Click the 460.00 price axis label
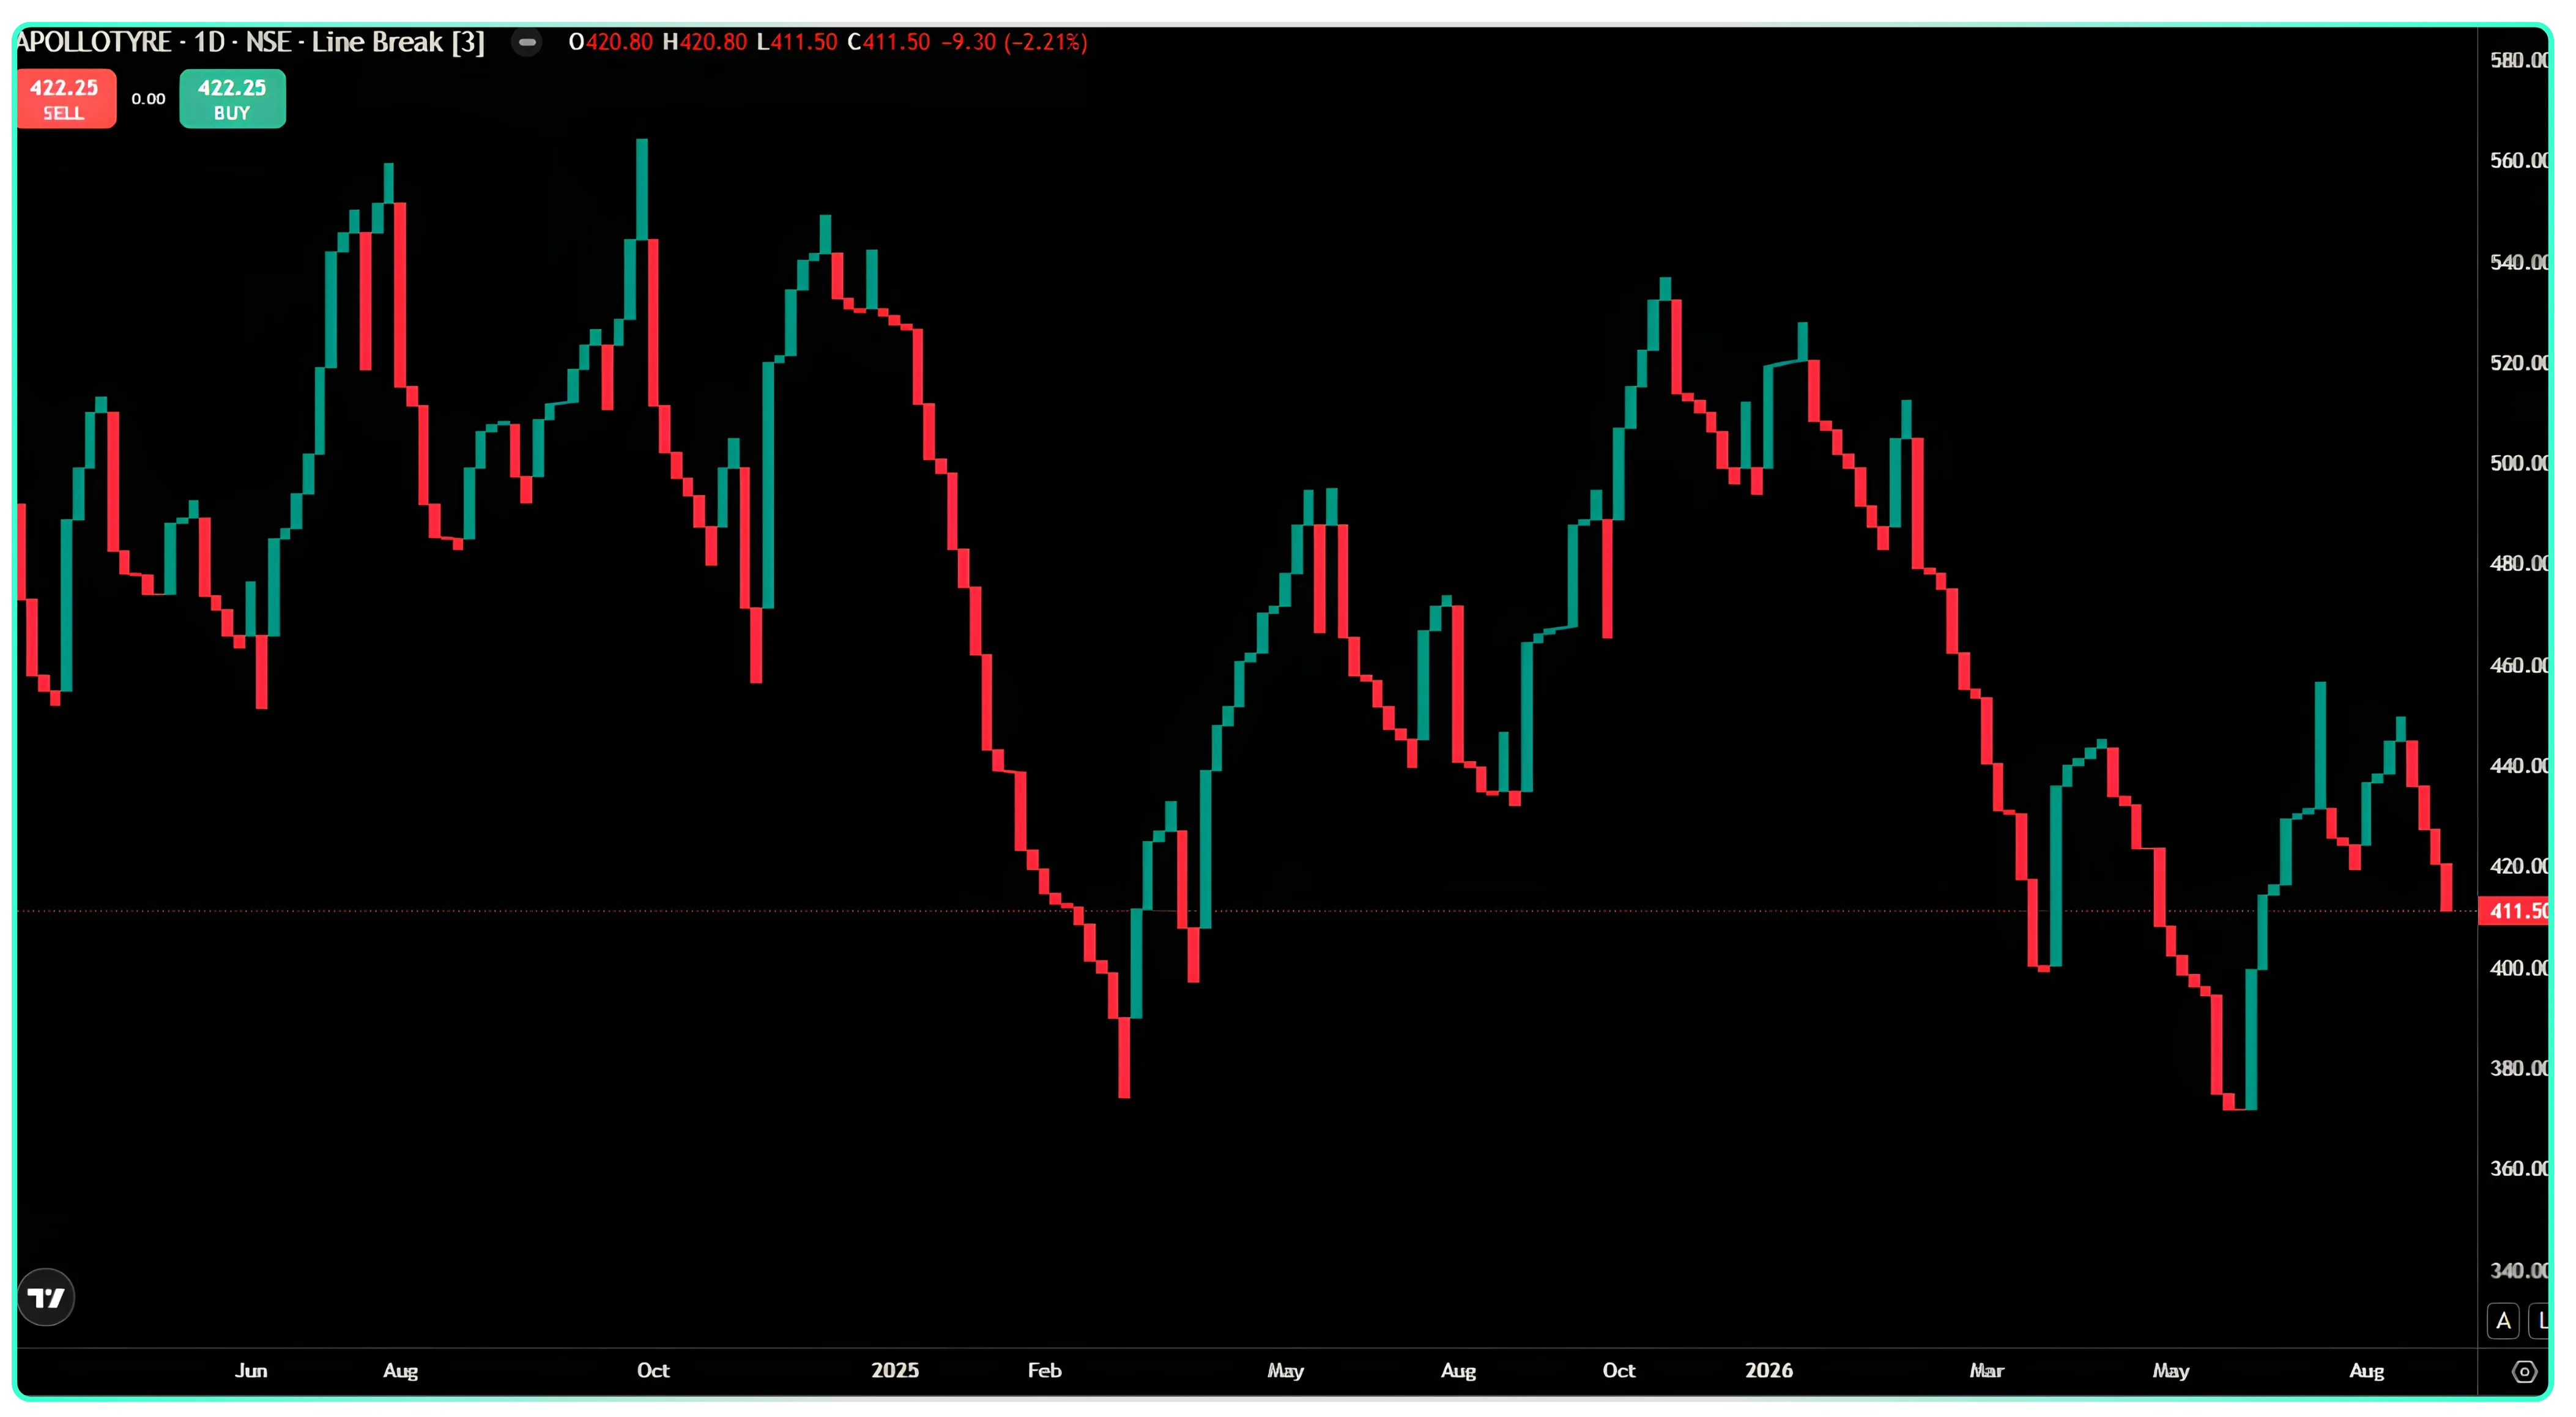 2518,665
